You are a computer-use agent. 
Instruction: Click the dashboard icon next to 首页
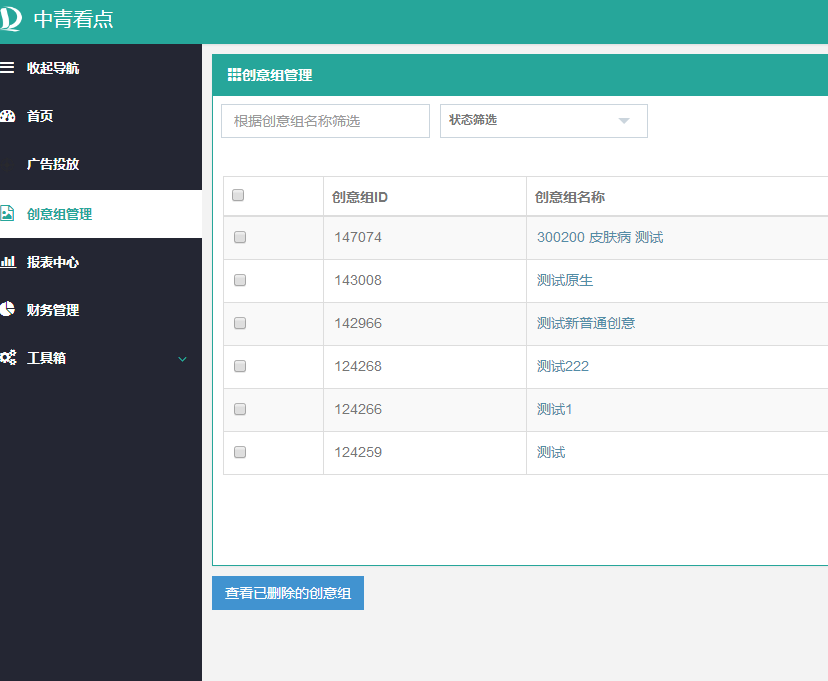click(7, 116)
